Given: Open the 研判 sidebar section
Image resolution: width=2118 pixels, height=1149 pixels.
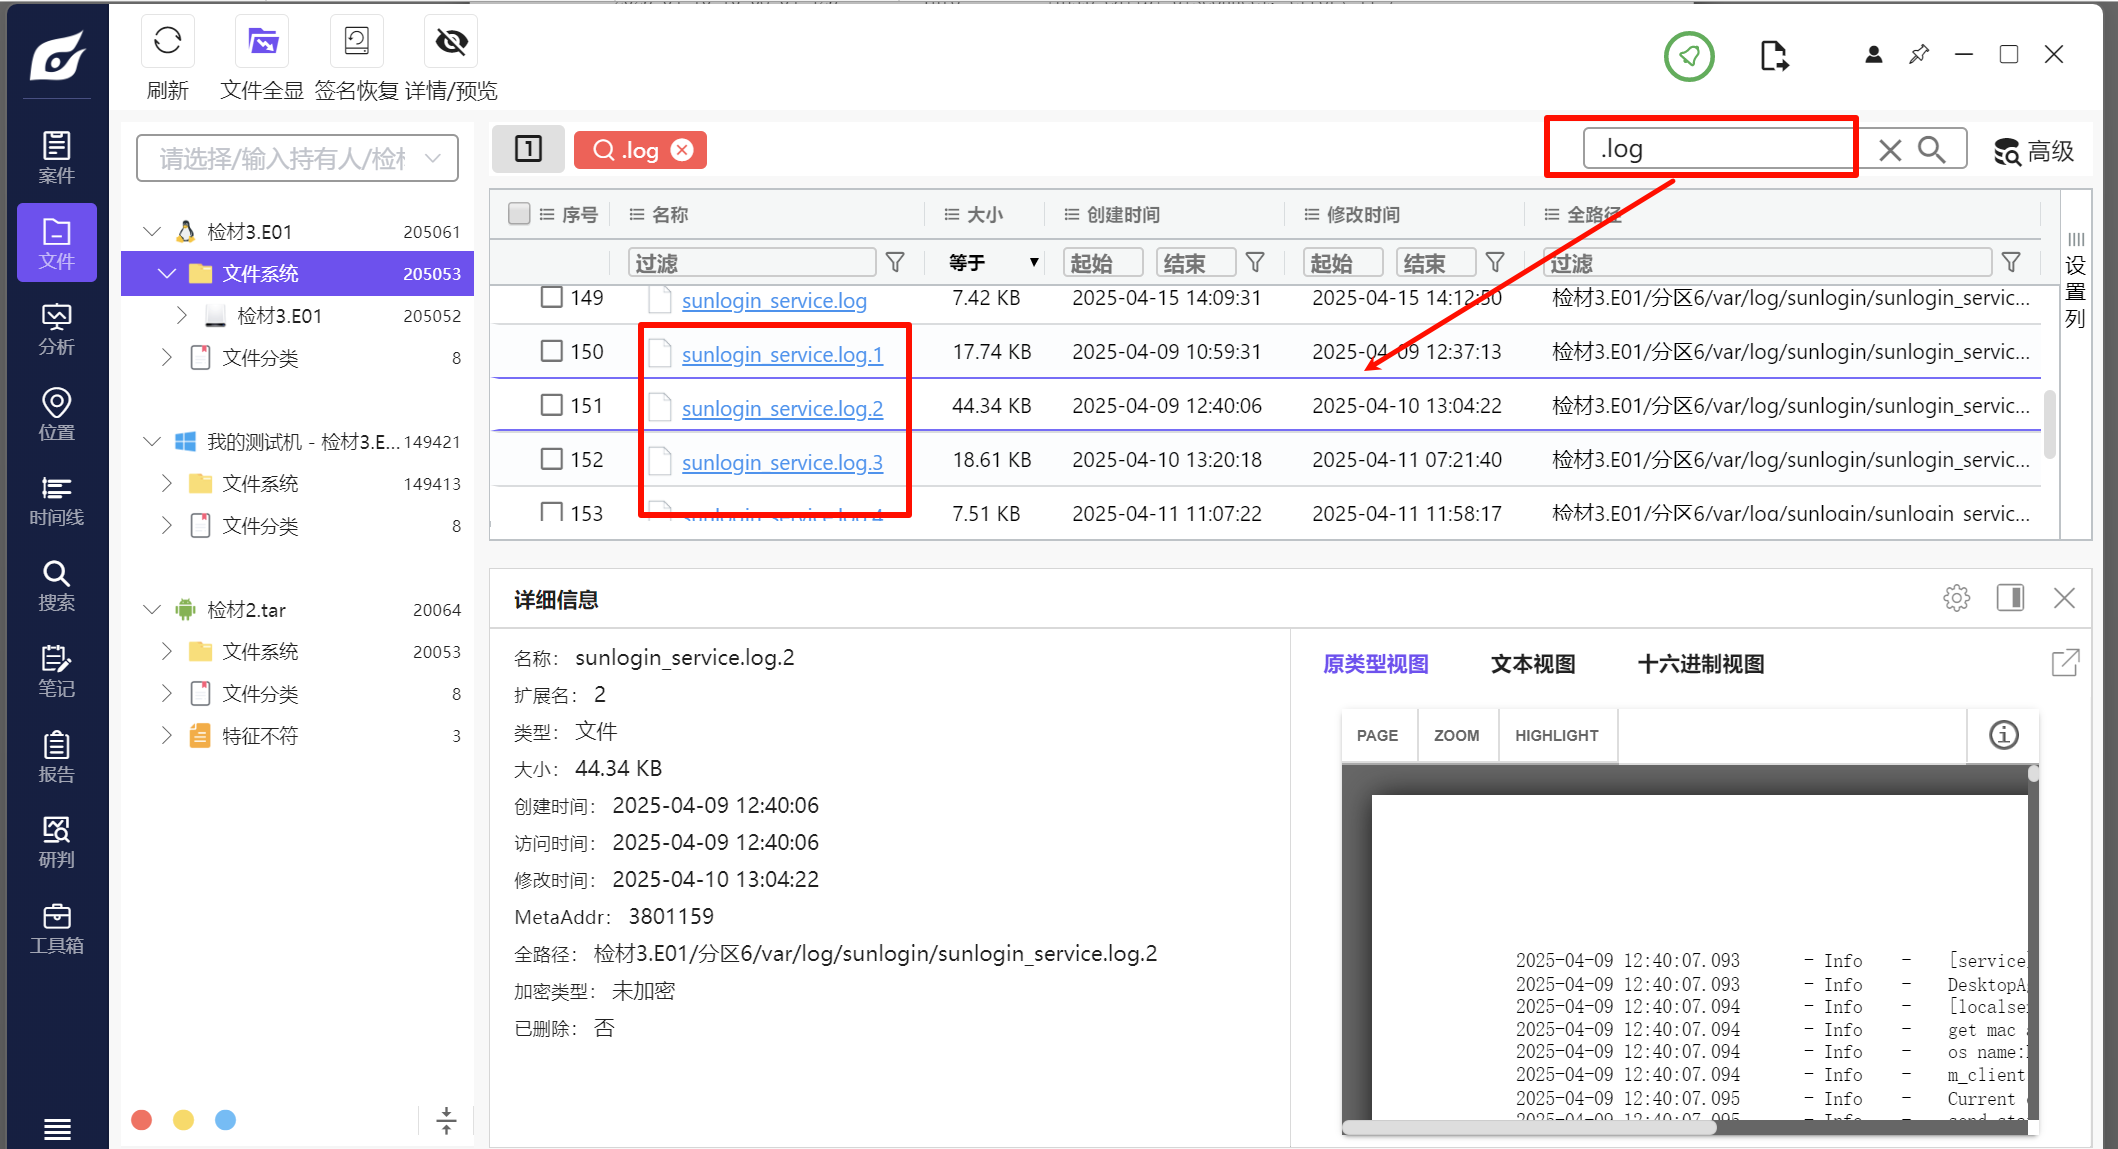Looking at the screenshot, I should coord(56,843).
